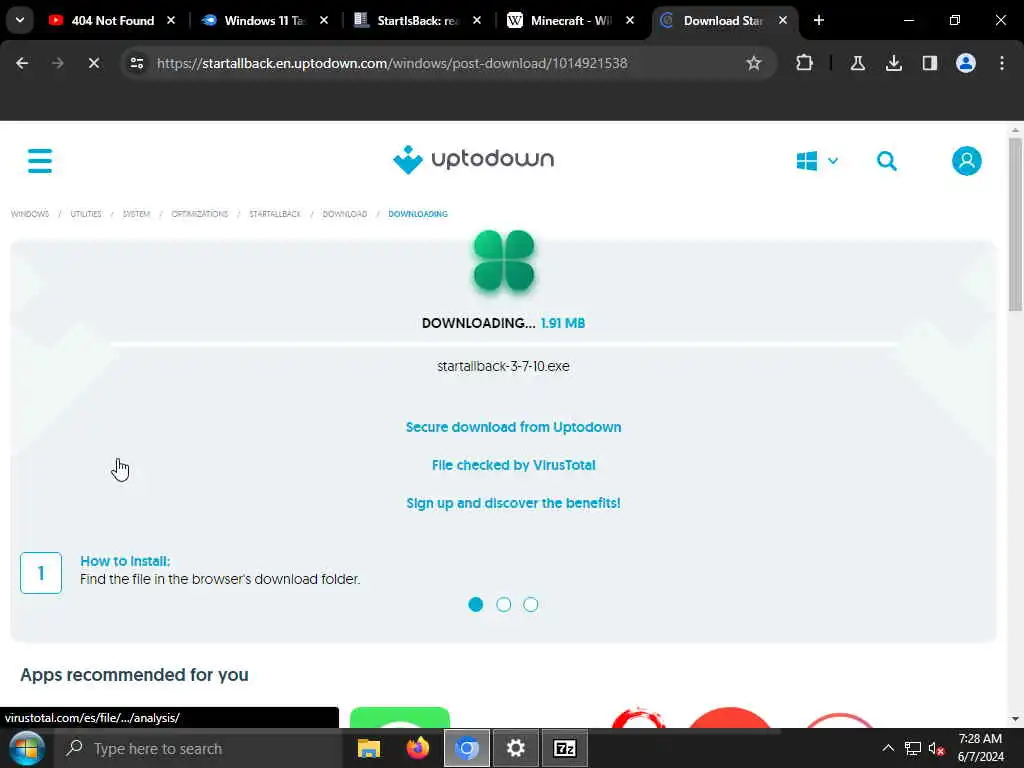Open File Explorer from the taskbar

pos(368,748)
